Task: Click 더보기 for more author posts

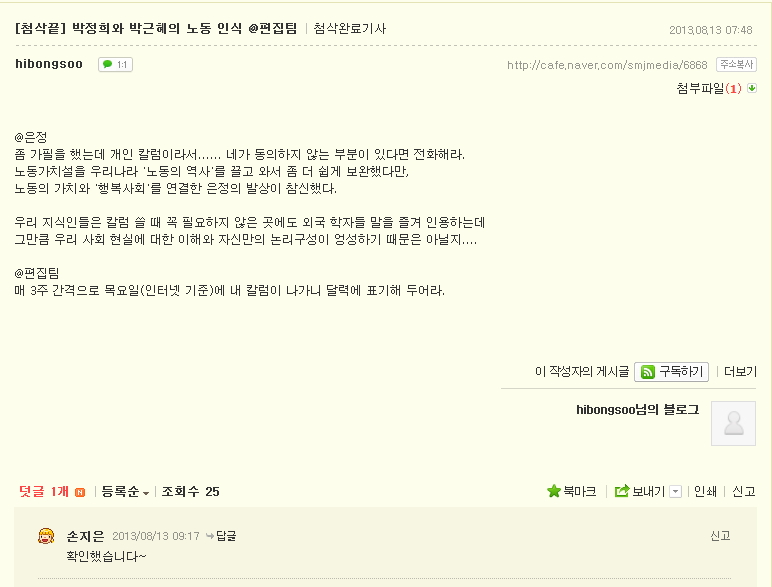Action: [x=740, y=372]
